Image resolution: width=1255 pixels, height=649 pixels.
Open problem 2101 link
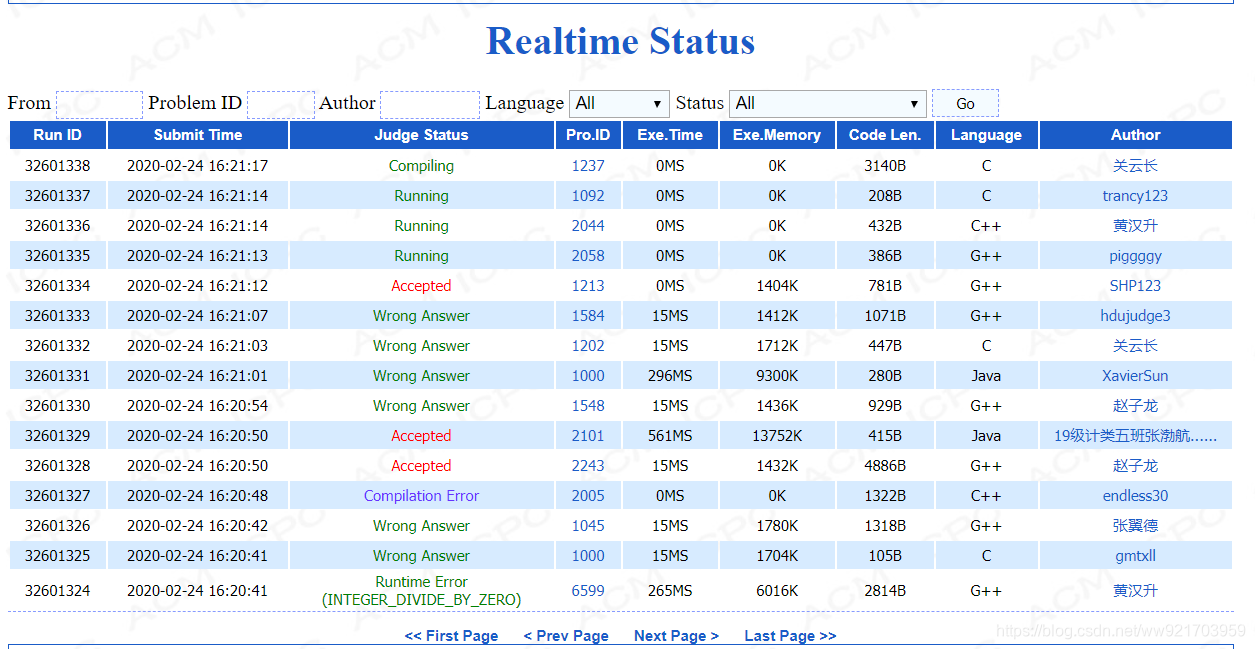coord(588,436)
